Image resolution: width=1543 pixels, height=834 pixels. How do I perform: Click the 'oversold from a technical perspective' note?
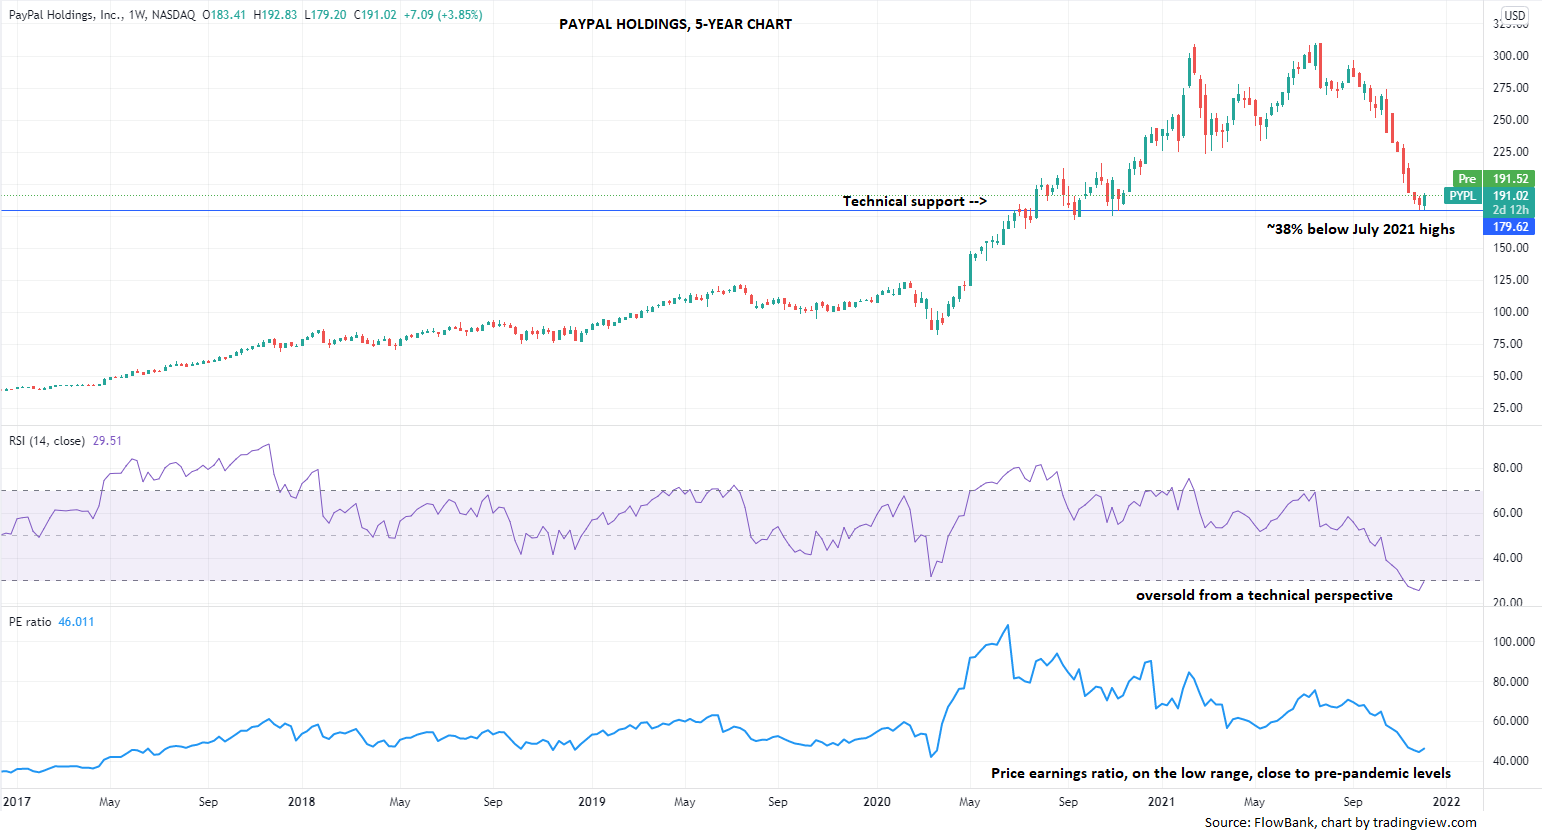click(1264, 595)
